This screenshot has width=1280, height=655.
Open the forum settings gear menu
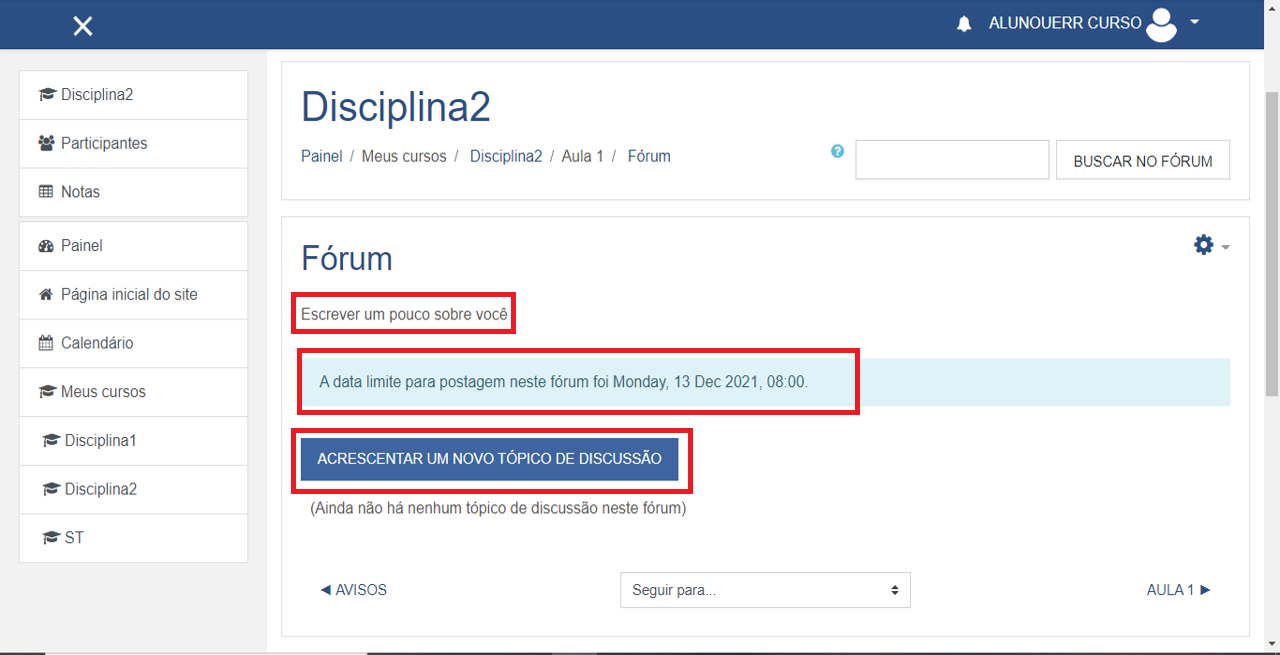[1204, 245]
